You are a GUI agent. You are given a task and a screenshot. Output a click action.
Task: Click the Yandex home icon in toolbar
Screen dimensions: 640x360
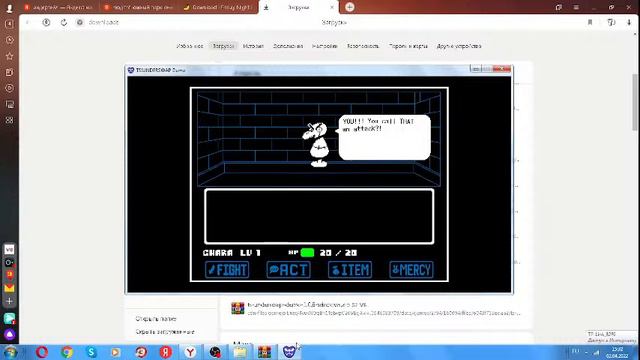pos(46,22)
